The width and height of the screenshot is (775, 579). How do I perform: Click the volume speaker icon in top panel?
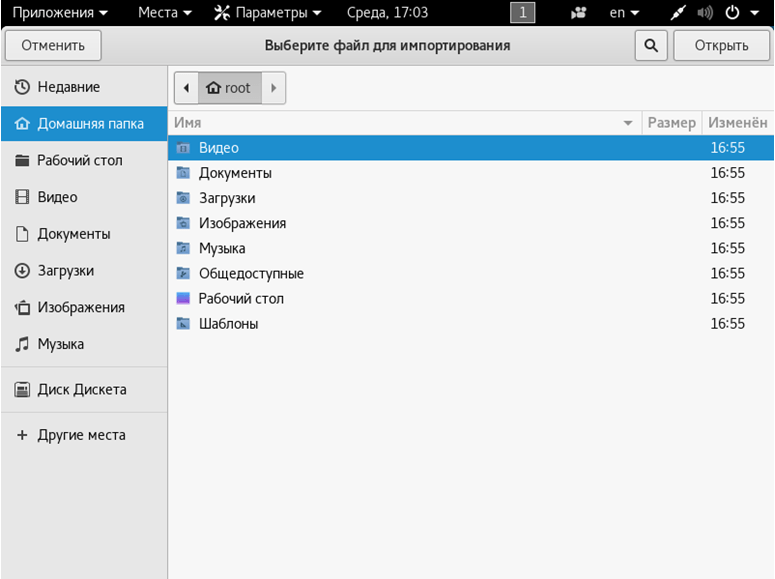point(705,13)
